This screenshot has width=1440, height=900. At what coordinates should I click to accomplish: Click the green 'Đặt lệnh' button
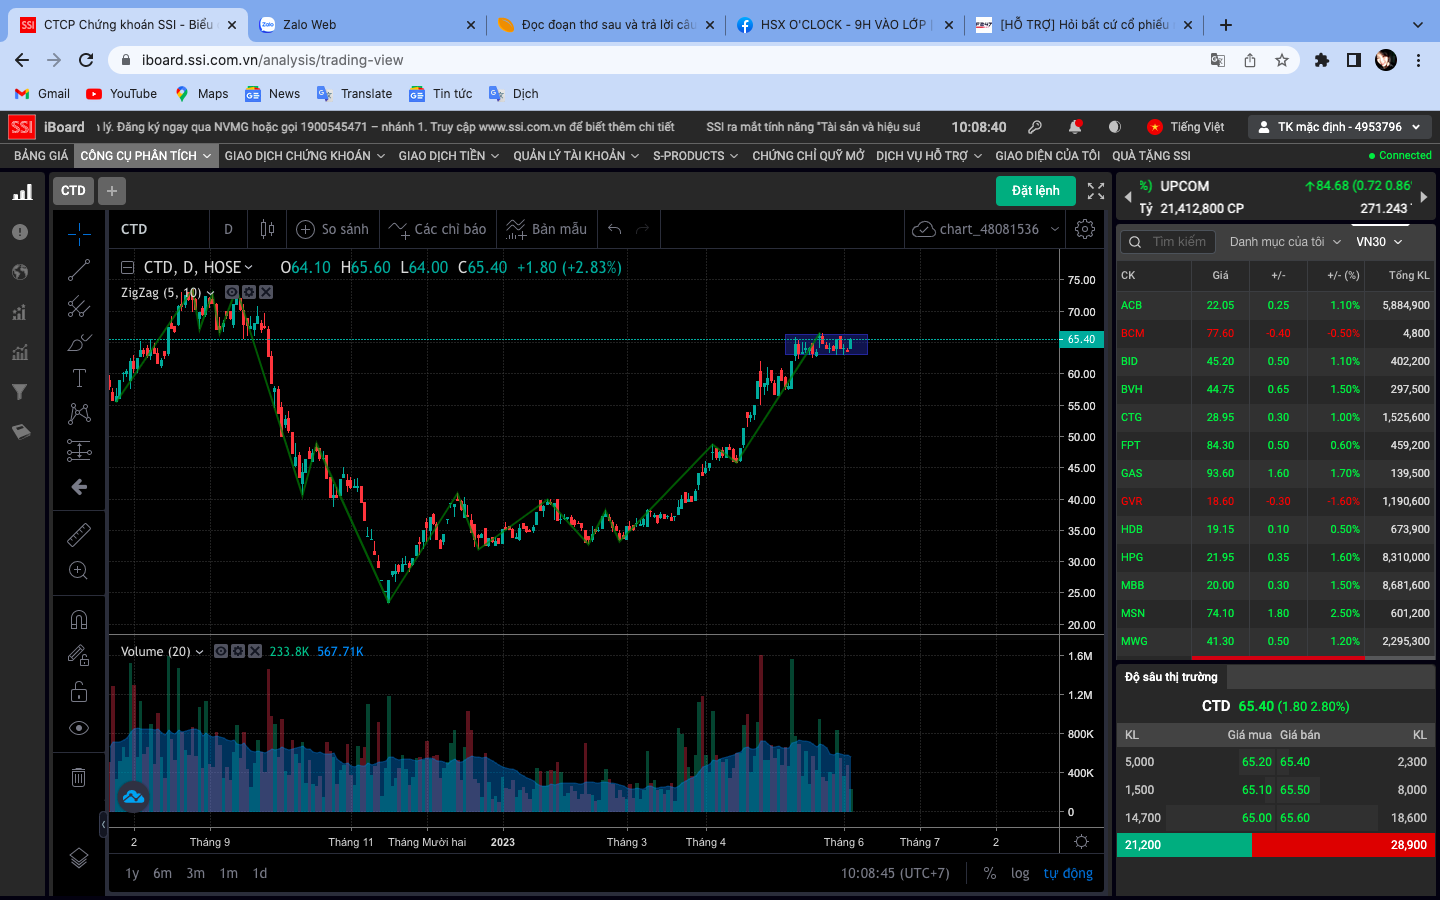pyautogui.click(x=1036, y=191)
